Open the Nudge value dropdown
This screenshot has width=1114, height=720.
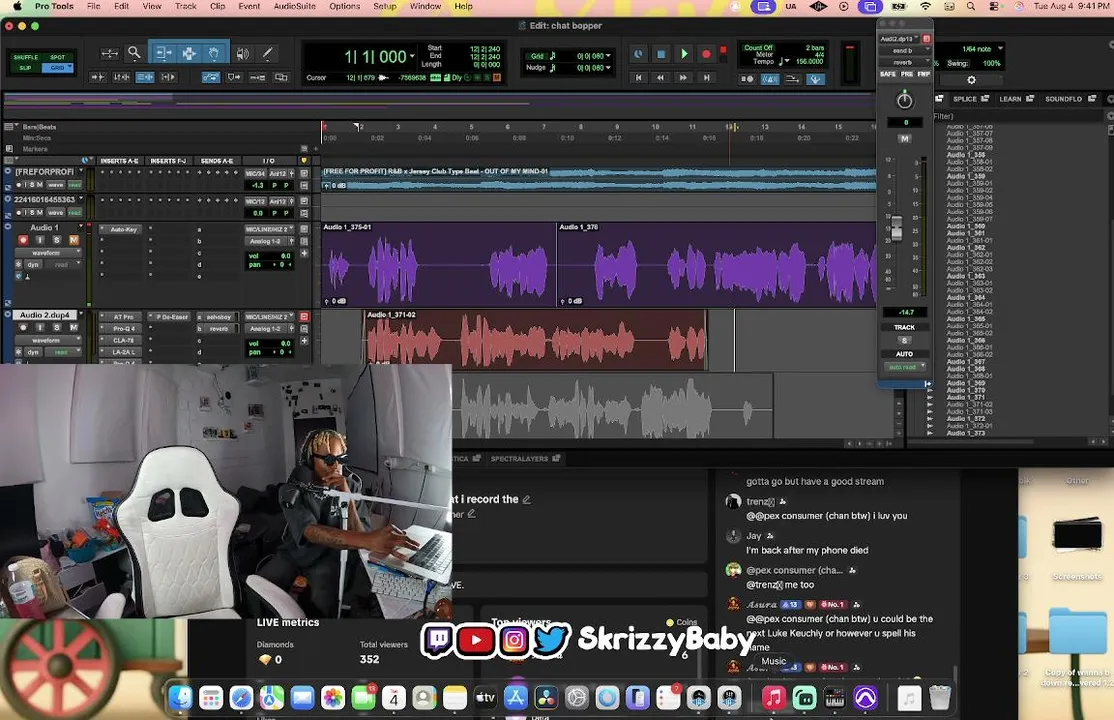coord(608,68)
